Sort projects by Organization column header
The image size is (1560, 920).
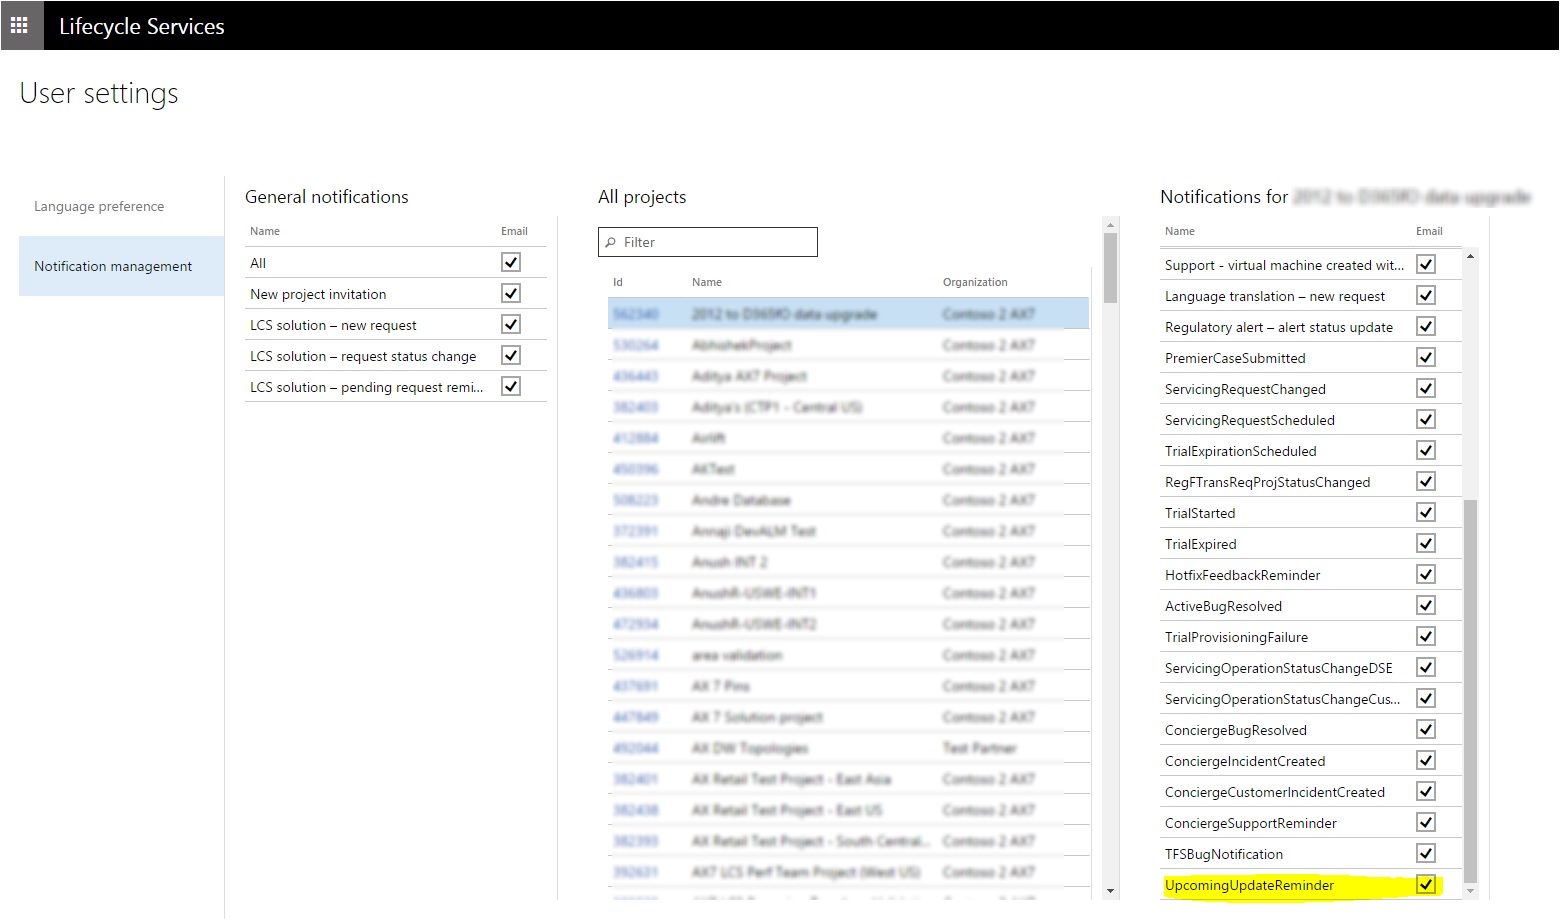click(x=974, y=282)
